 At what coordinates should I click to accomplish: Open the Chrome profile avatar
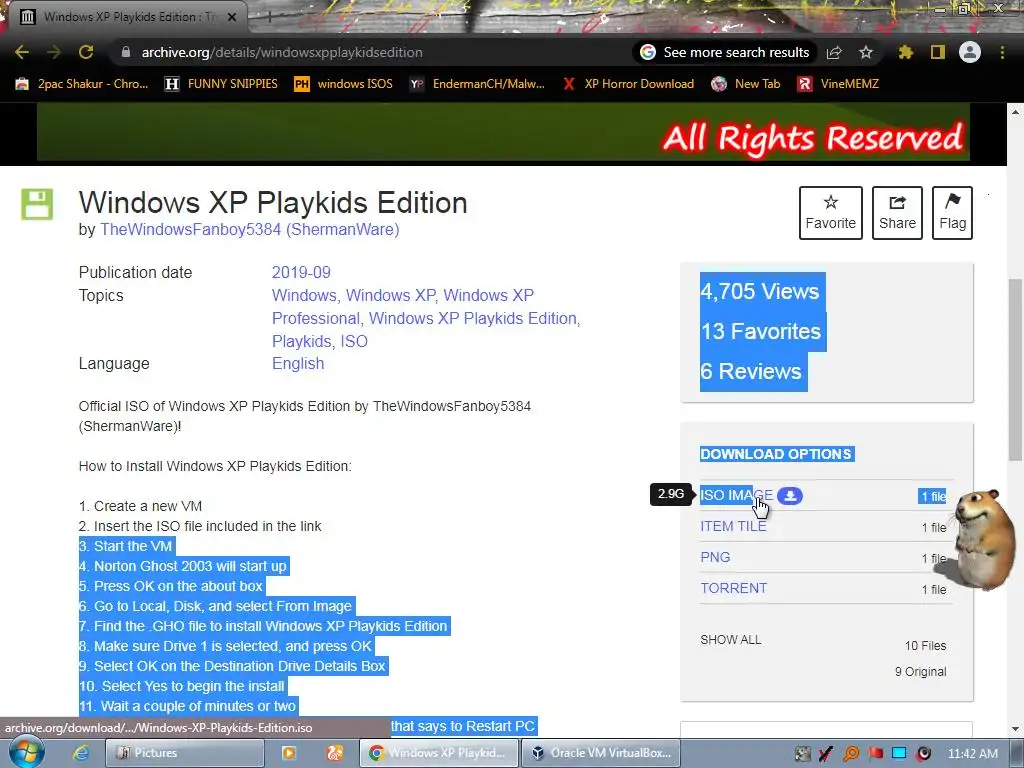[970, 52]
